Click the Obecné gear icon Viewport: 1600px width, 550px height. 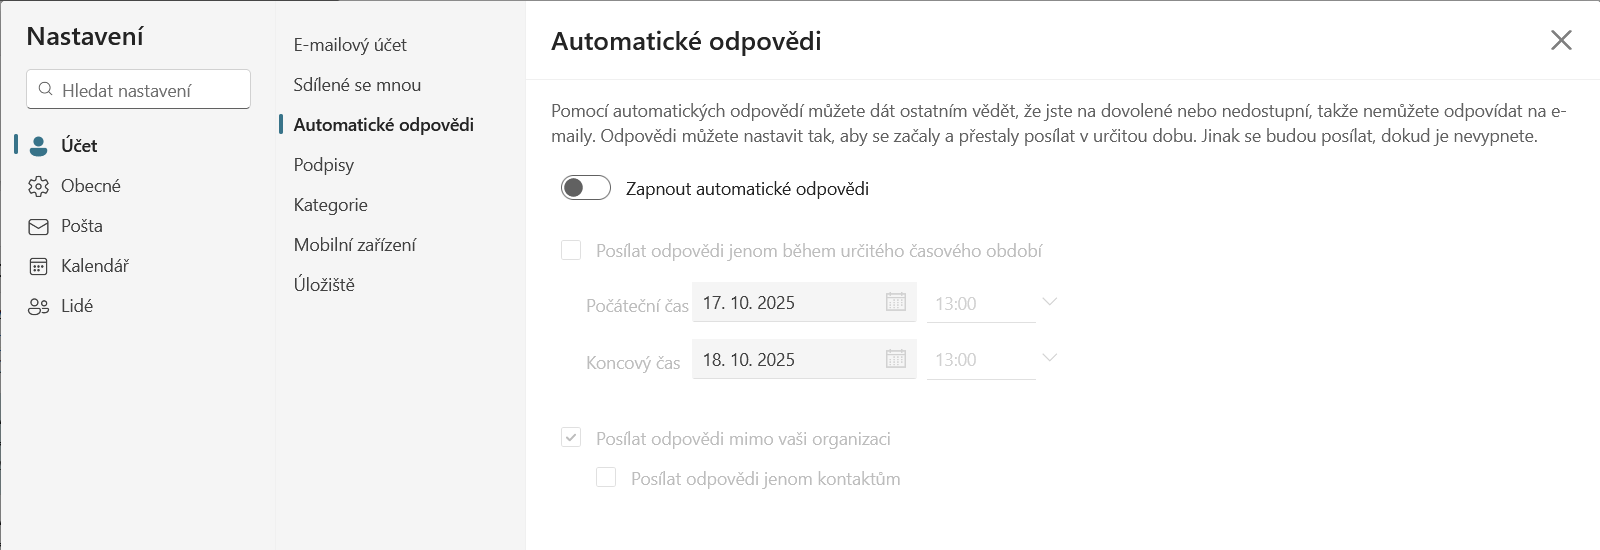38,186
